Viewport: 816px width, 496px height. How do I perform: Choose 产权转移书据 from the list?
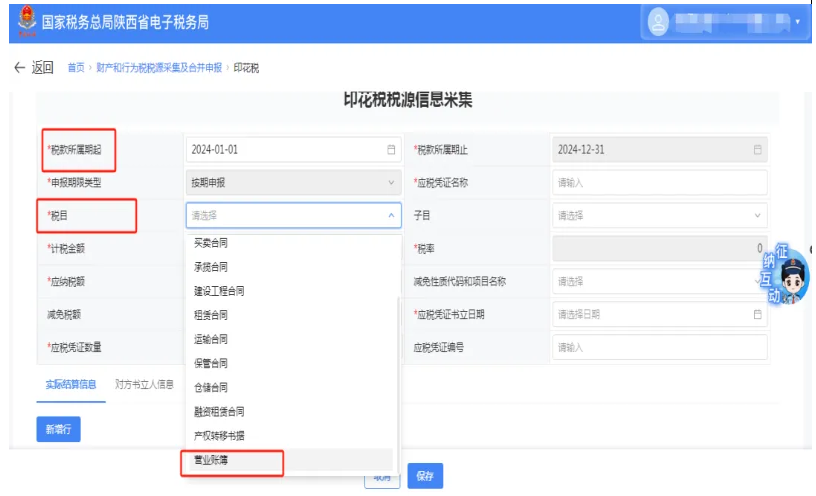pos(219,436)
